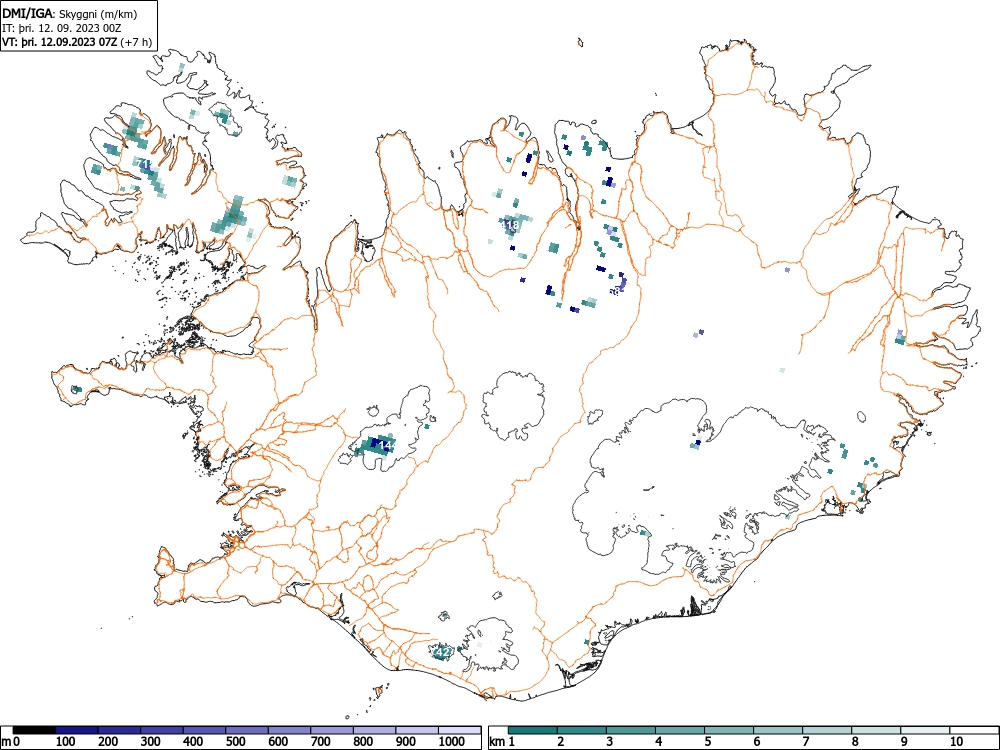The image size is (1000, 750).
Task: Select the 900 m legend color swatch
Action: point(417,730)
